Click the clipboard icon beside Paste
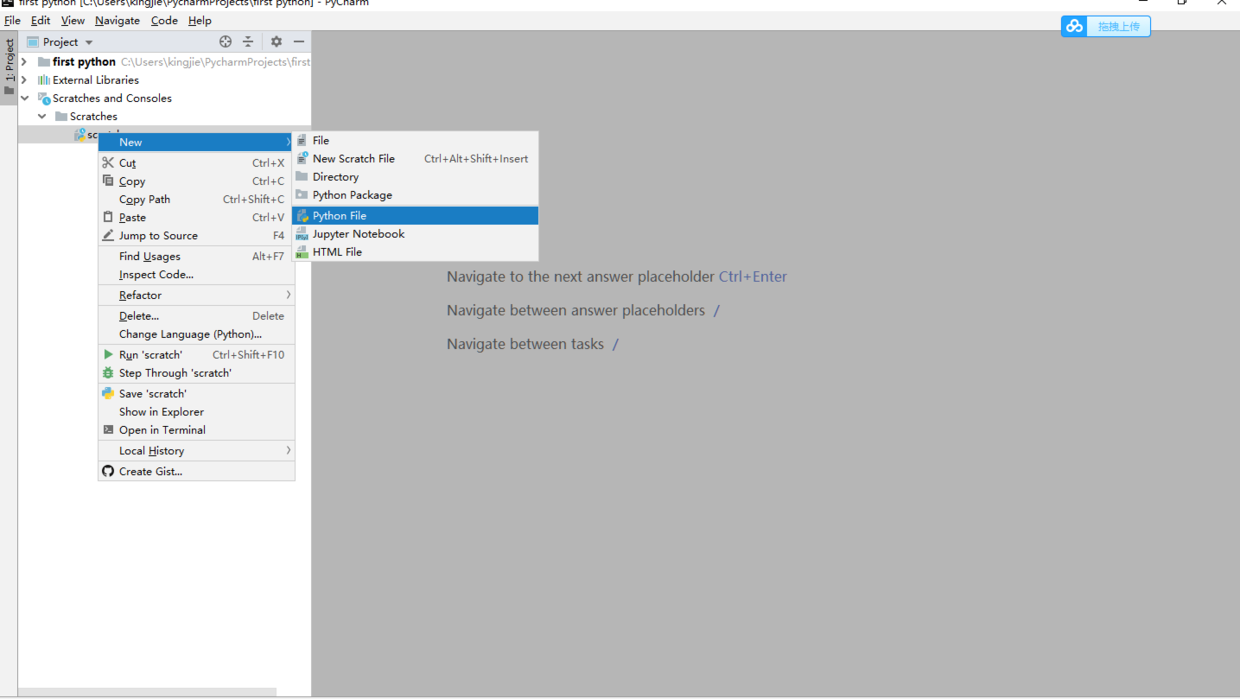This screenshot has width=1240, height=699. tap(108, 217)
